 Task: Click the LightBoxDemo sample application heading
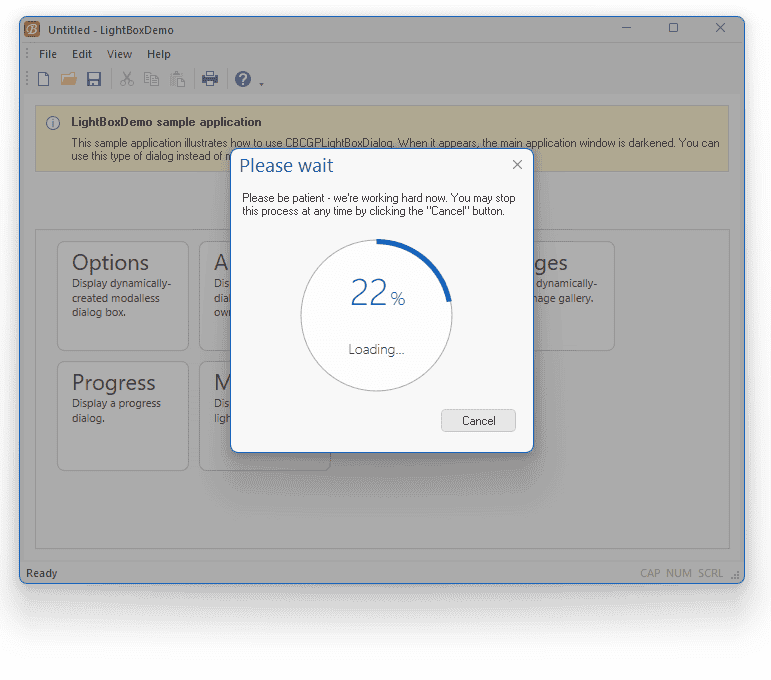[166, 122]
